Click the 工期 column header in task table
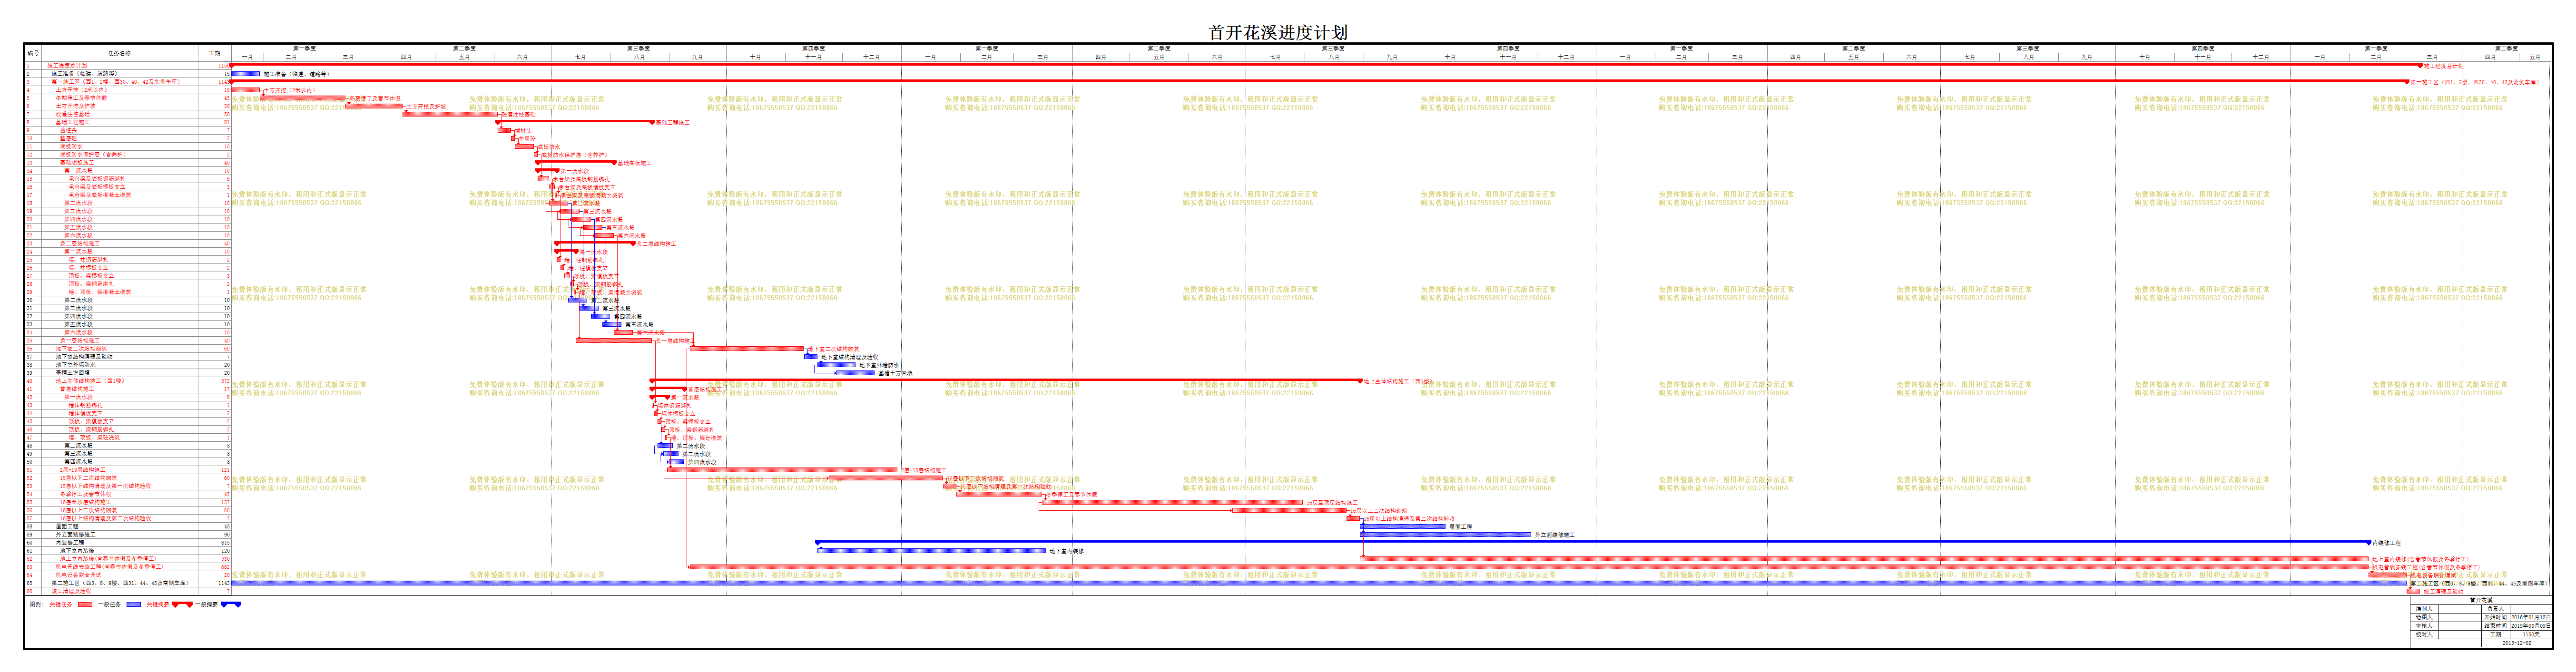Viewport: 2576px width, 672px height. coord(215,53)
